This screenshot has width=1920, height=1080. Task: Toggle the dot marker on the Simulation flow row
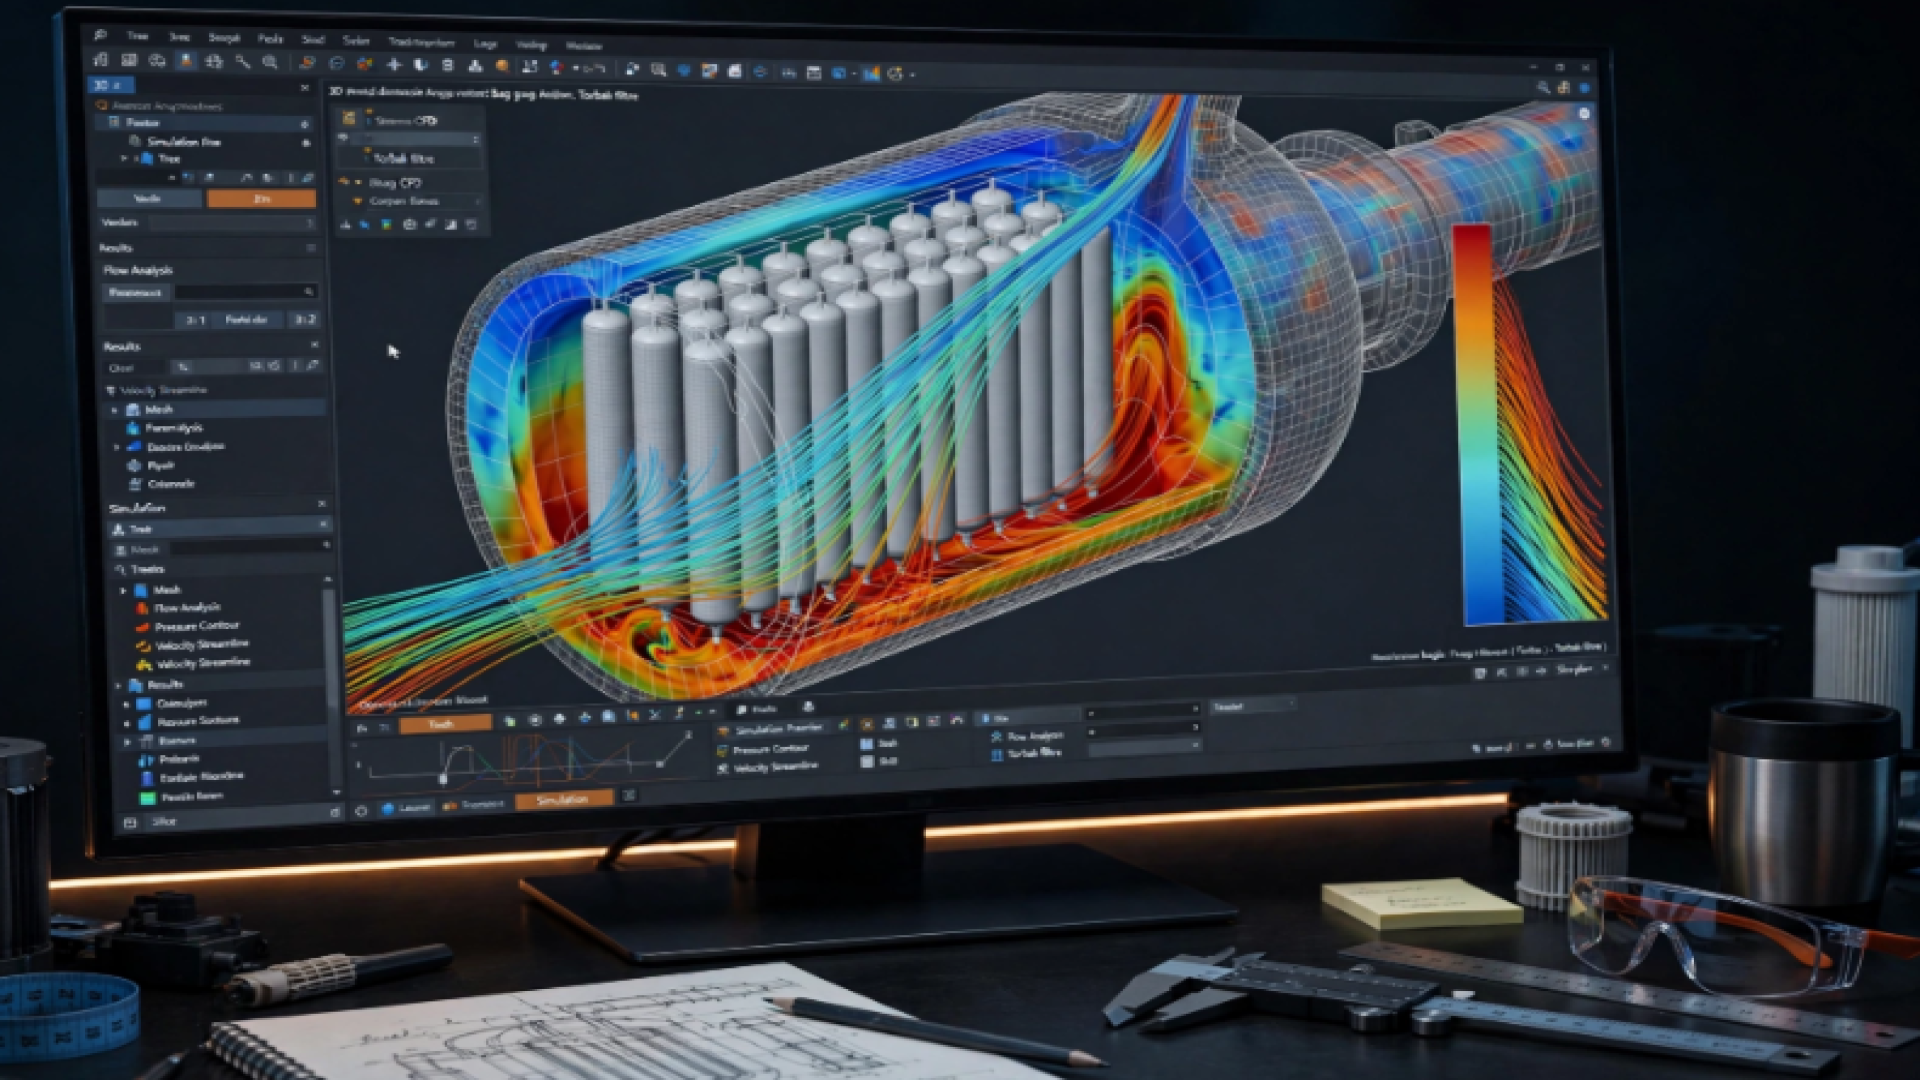[306, 143]
